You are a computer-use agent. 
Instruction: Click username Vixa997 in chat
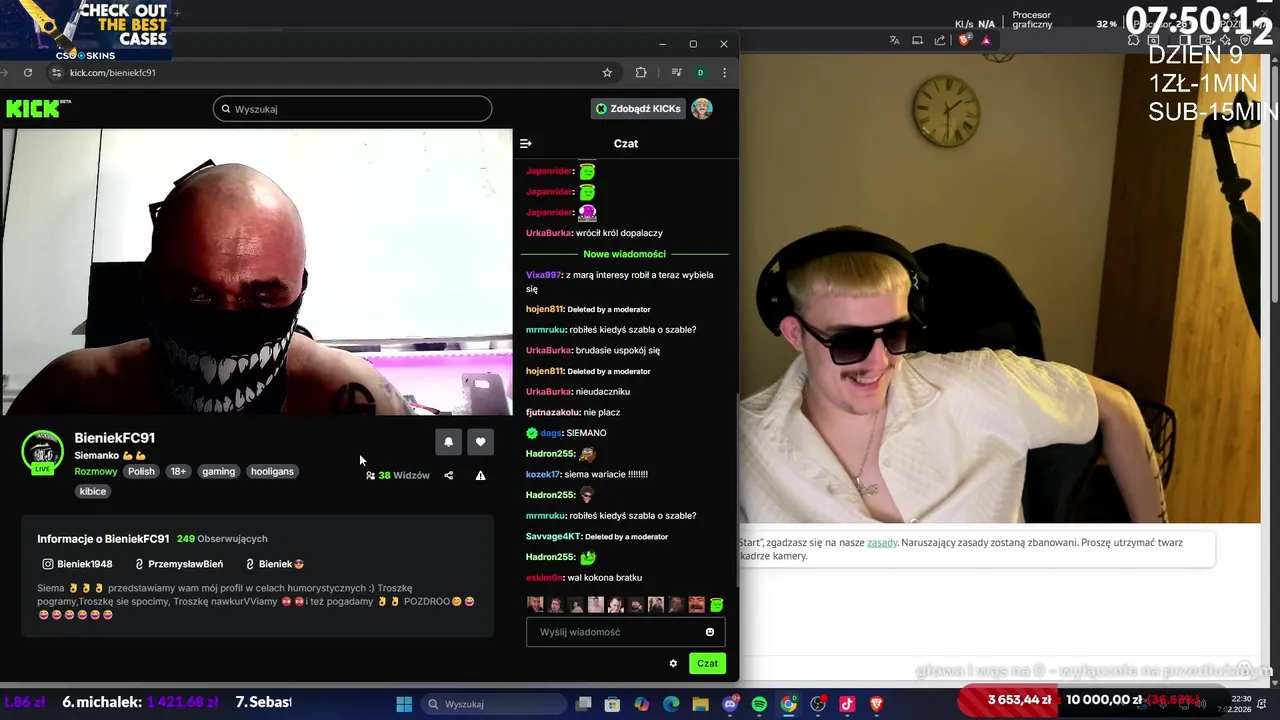[544, 275]
